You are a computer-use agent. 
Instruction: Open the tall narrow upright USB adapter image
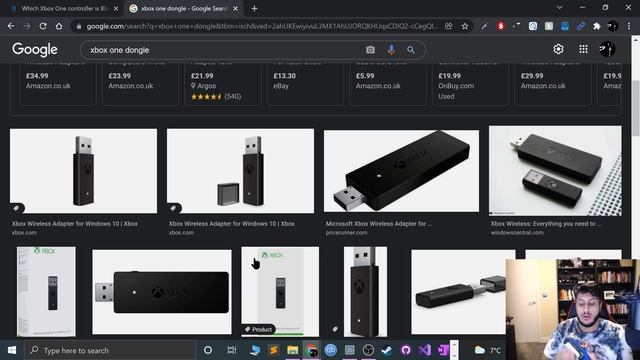pyautogui.click(x=365, y=291)
